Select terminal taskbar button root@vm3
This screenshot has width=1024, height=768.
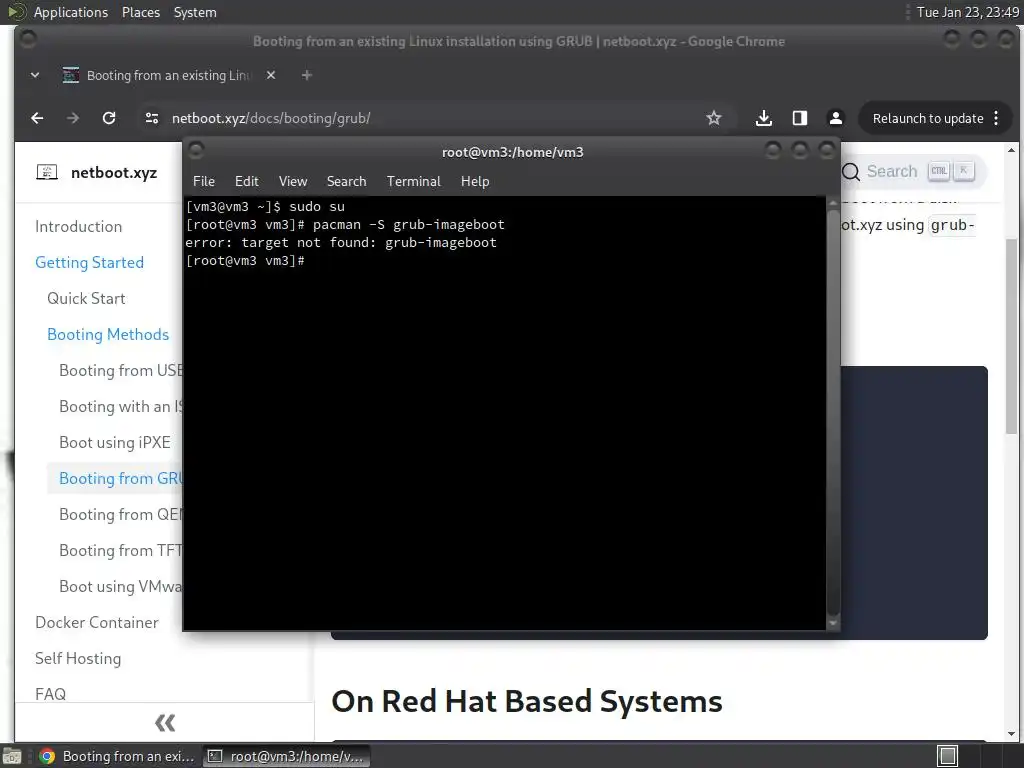pos(286,756)
